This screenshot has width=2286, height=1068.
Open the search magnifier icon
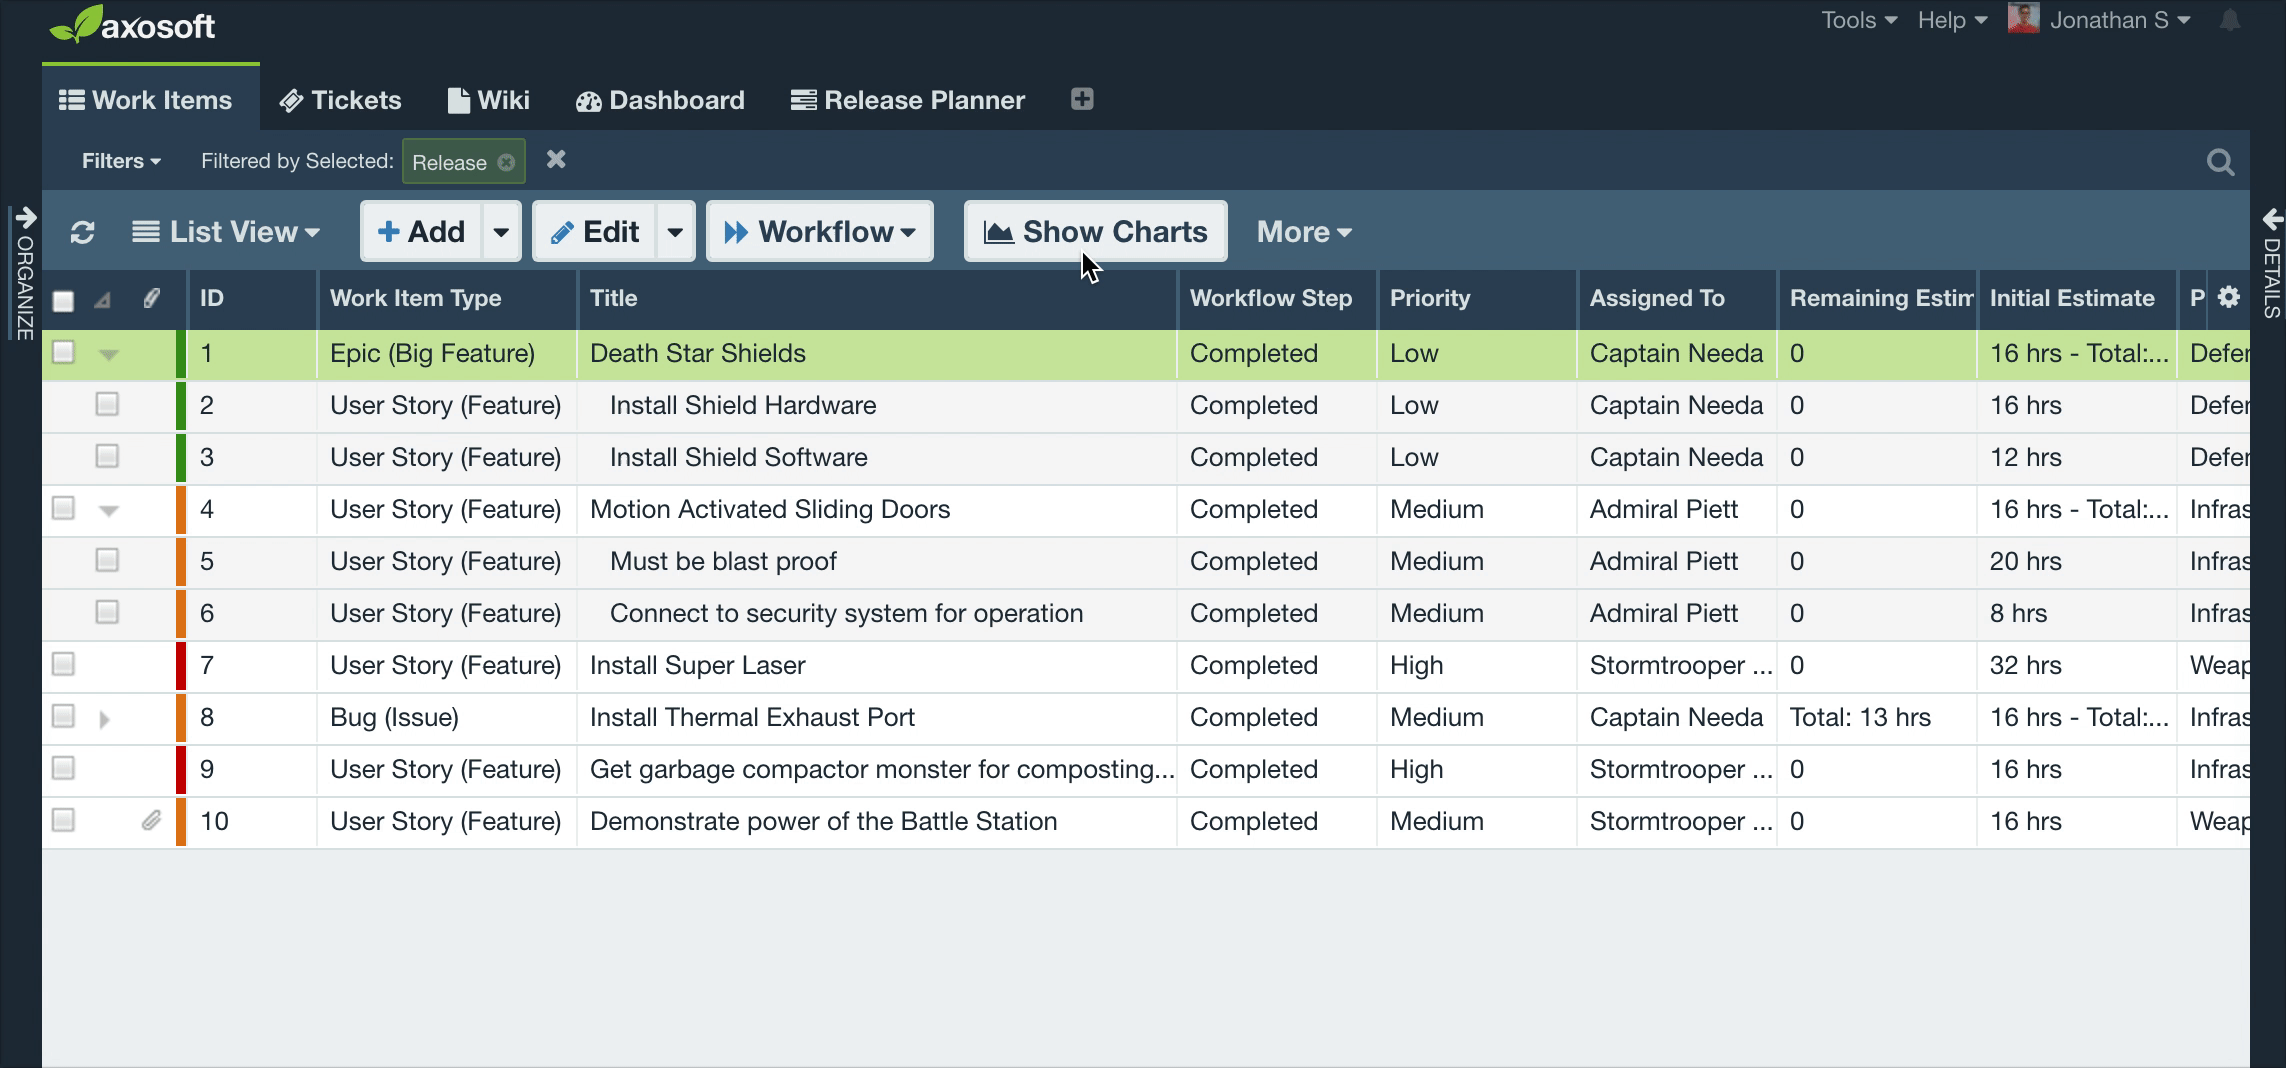tap(2220, 162)
